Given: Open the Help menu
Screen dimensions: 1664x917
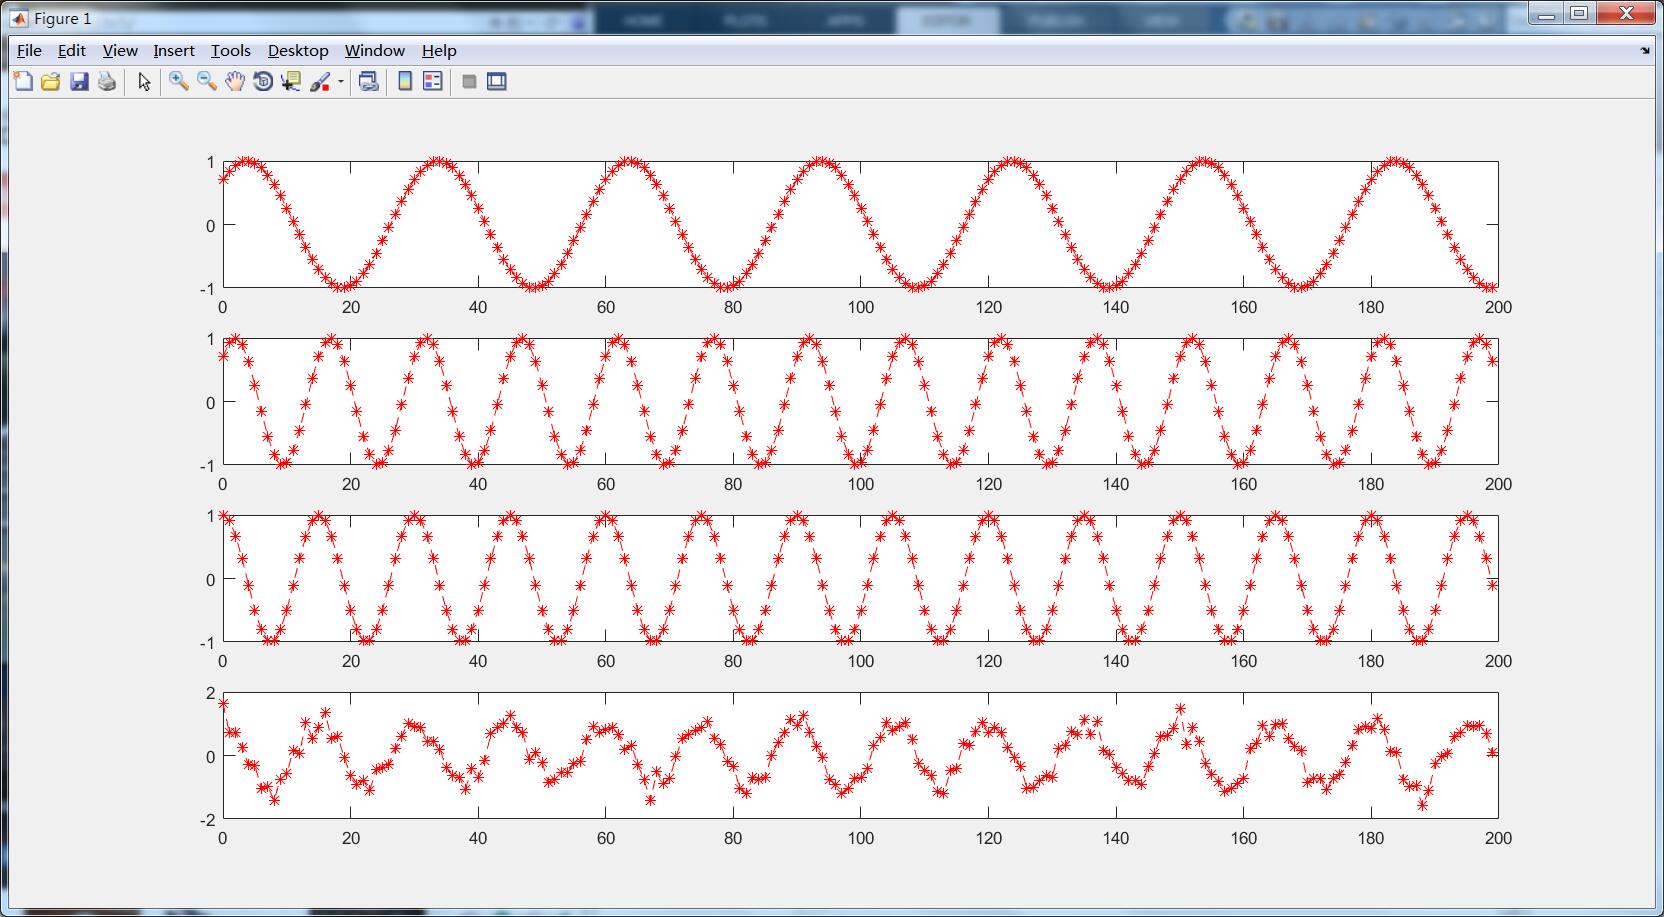Looking at the screenshot, I should 439,50.
